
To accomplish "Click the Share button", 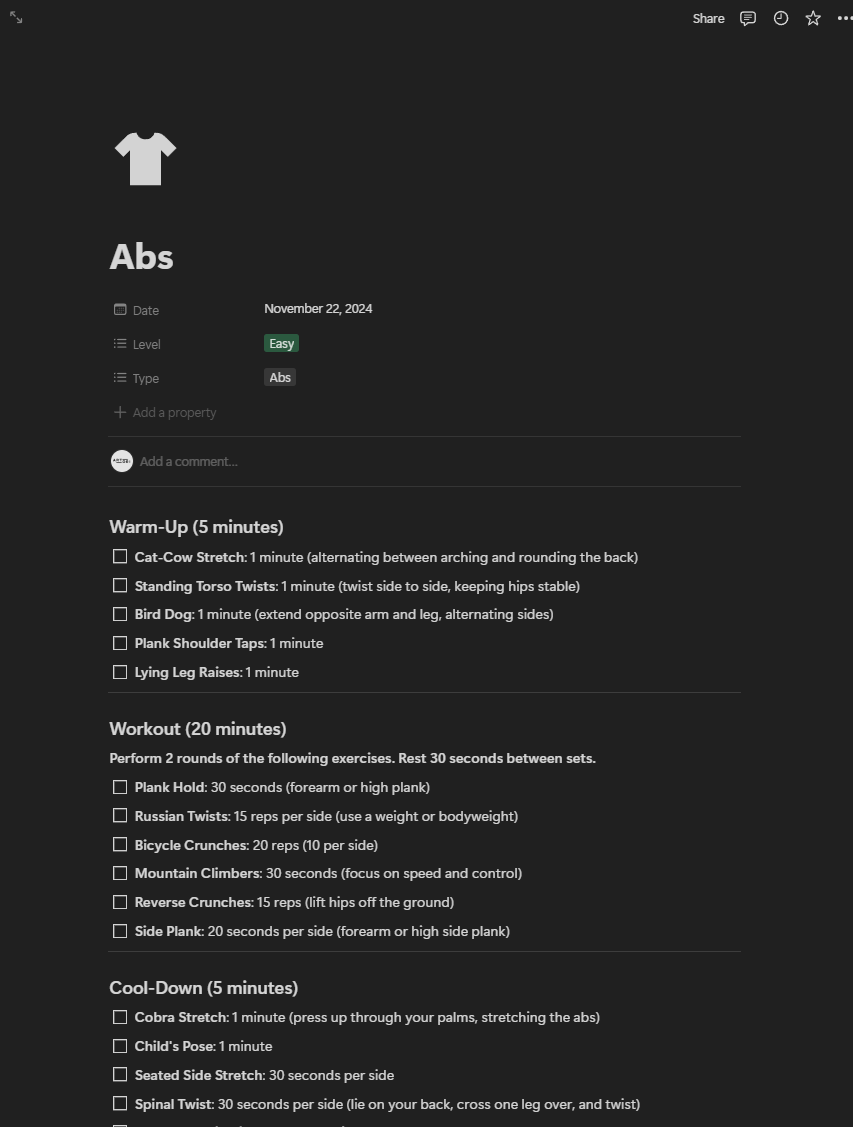I will pyautogui.click(x=708, y=18).
